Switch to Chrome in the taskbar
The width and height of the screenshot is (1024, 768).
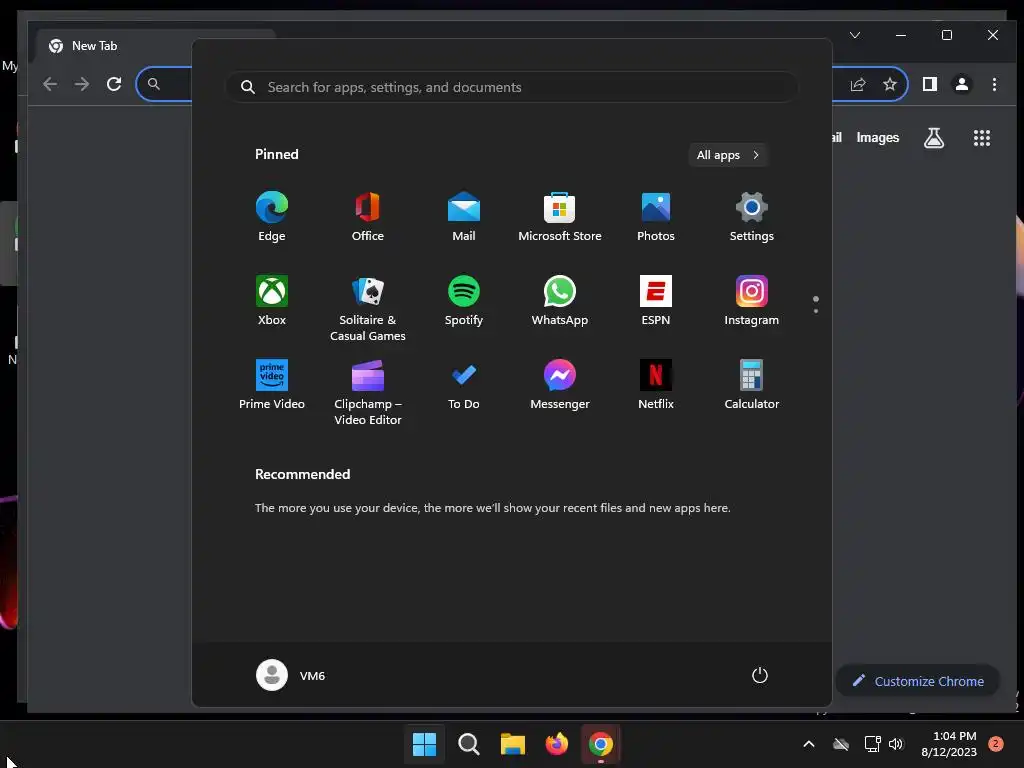tap(601, 744)
